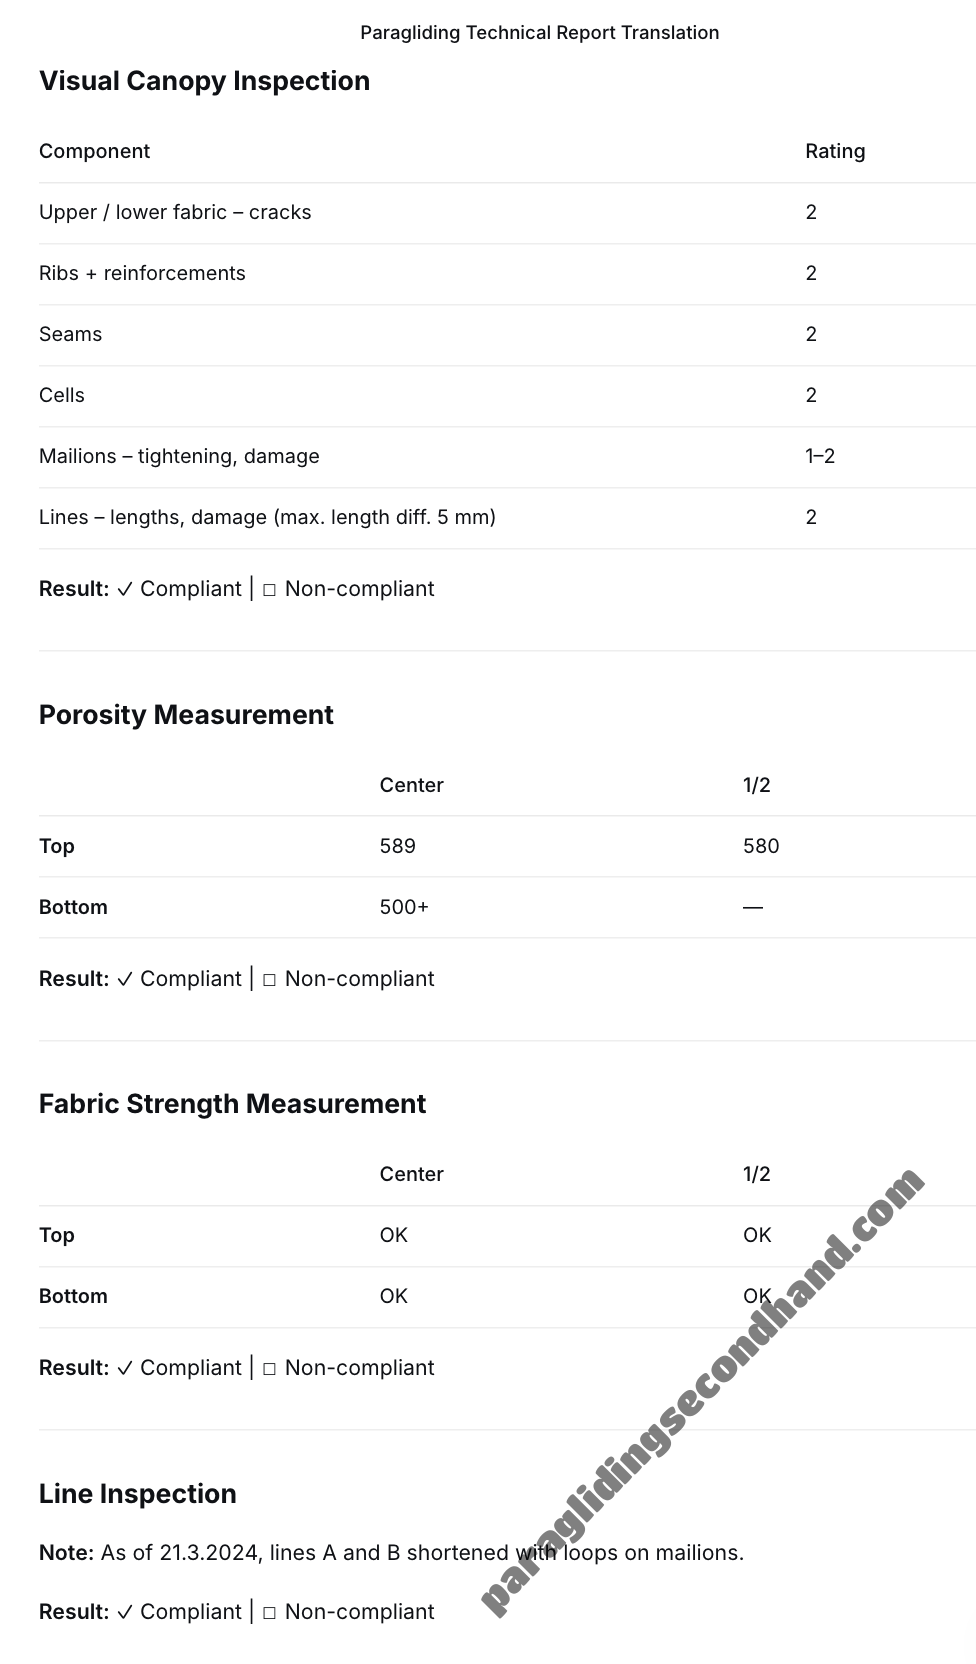976x1664 pixels.
Task: Select the Ribs + reinforcements row
Action: [142, 273]
